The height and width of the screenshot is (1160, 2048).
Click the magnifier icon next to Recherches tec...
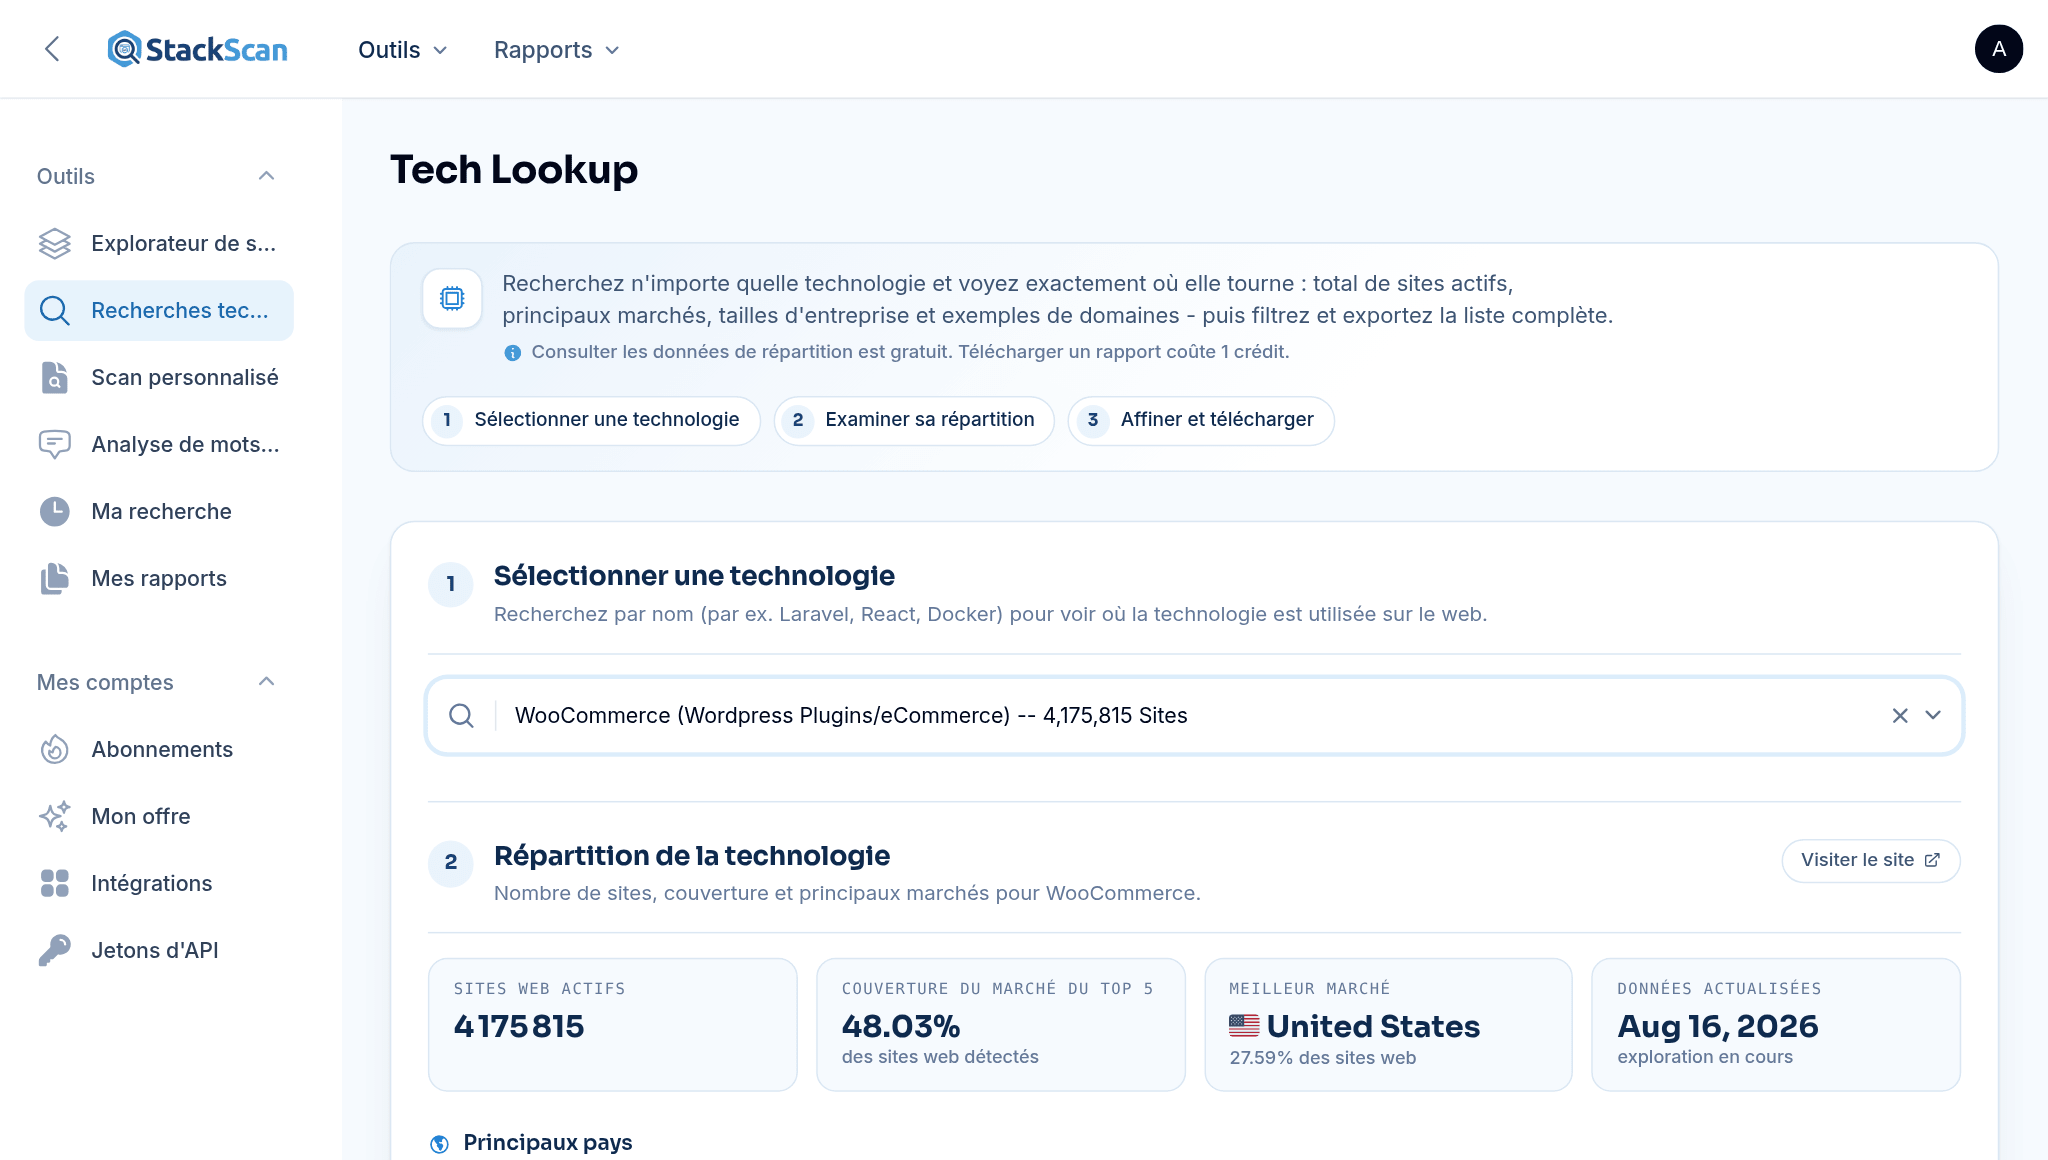pyautogui.click(x=55, y=310)
